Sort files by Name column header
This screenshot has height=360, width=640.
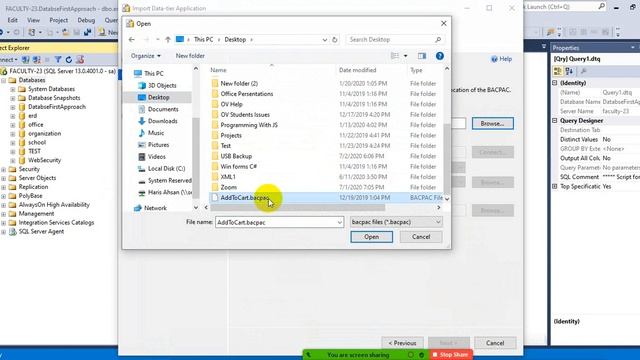[x=218, y=70]
